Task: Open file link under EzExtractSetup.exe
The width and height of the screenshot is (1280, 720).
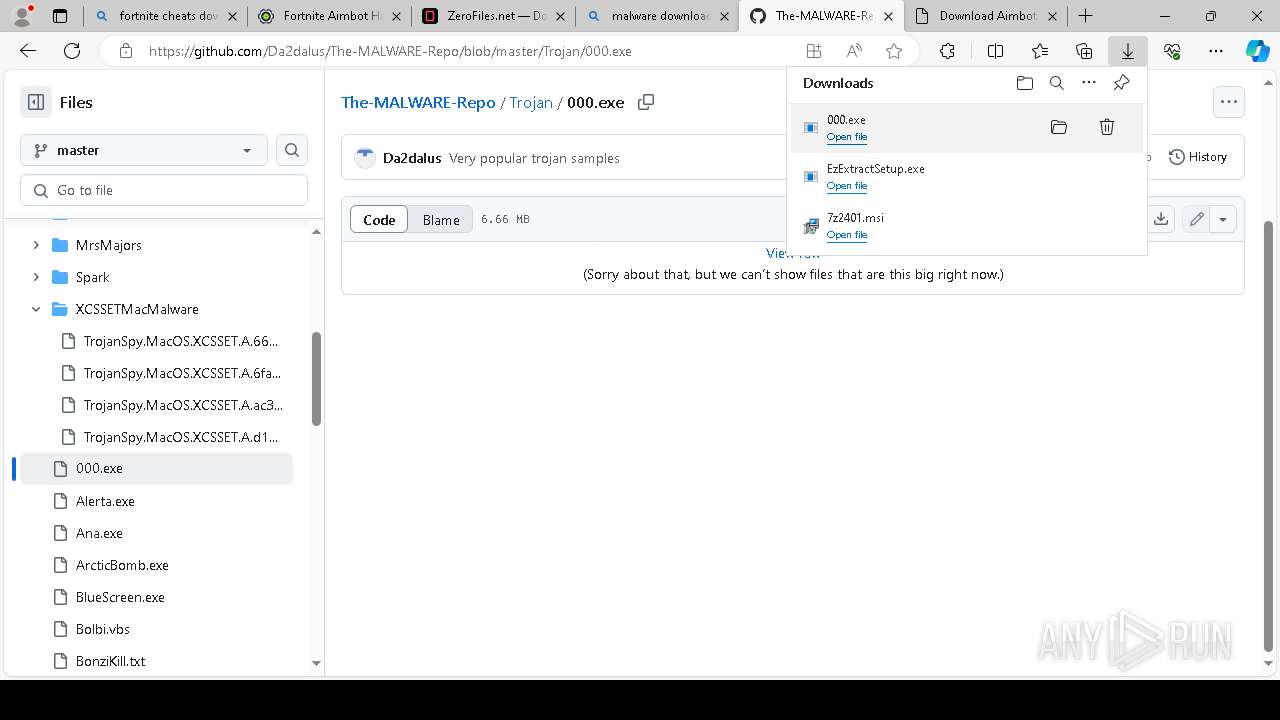Action: (x=847, y=186)
